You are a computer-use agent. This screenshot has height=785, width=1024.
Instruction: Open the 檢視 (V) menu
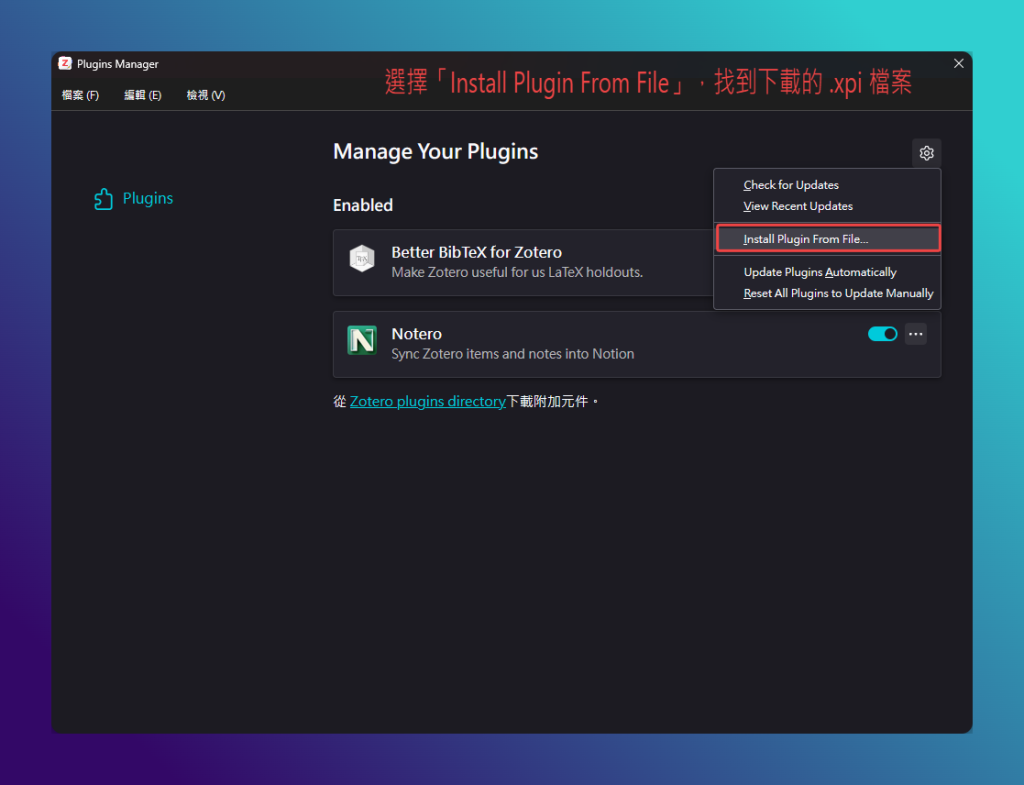(x=206, y=95)
